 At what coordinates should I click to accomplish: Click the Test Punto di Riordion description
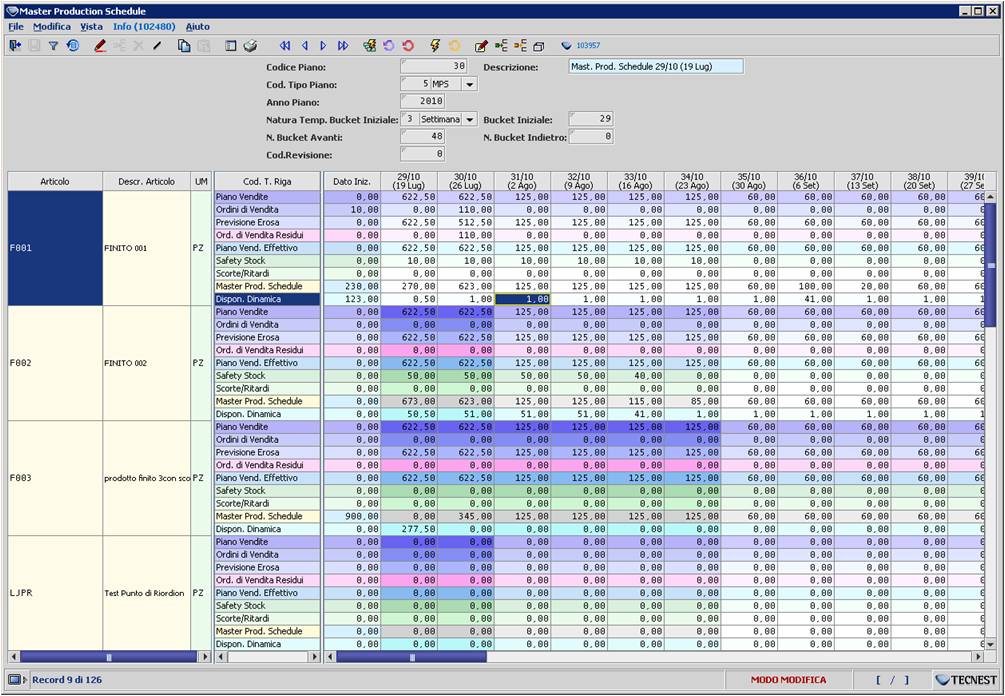click(147, 593)
